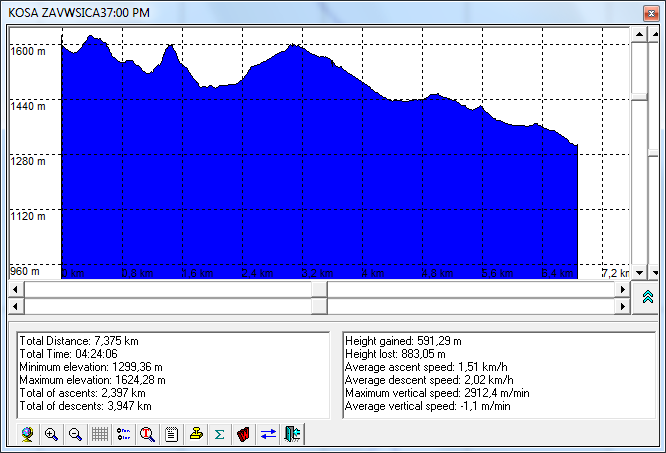The height and width of the screenshot is (453, 666).
Task: Click the inner vertical scrollbar's up arrow
Action: pyautogui.click(x=638, y=32)
